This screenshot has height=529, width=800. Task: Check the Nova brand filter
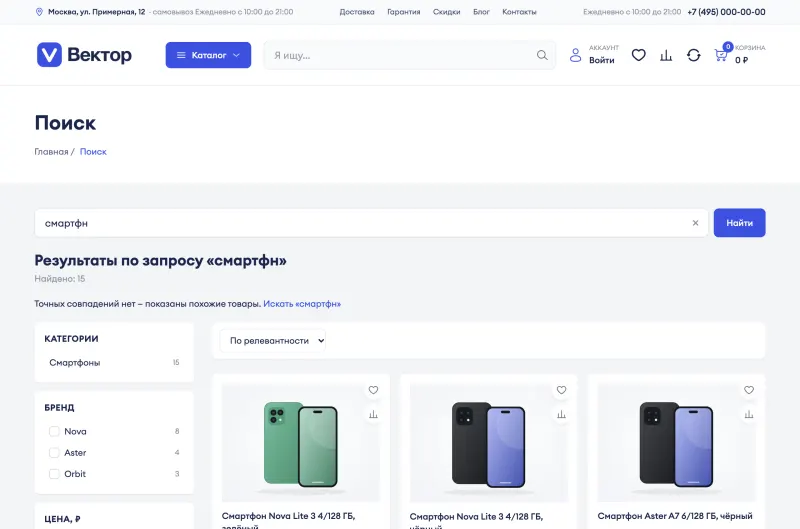tap(54, 432)
